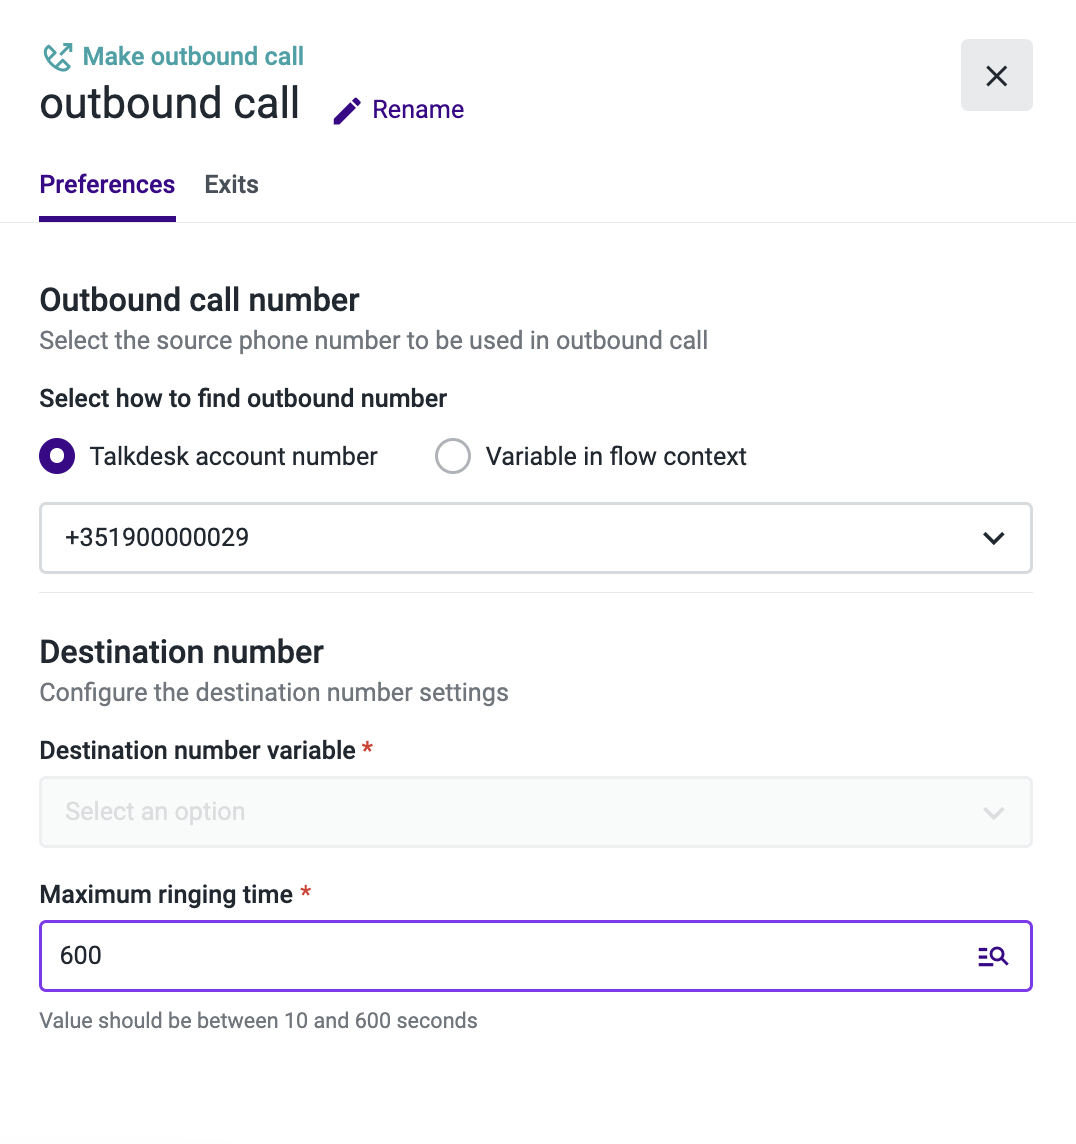
Task: Click the 'Destination number variable' field label
Action: 198,751
